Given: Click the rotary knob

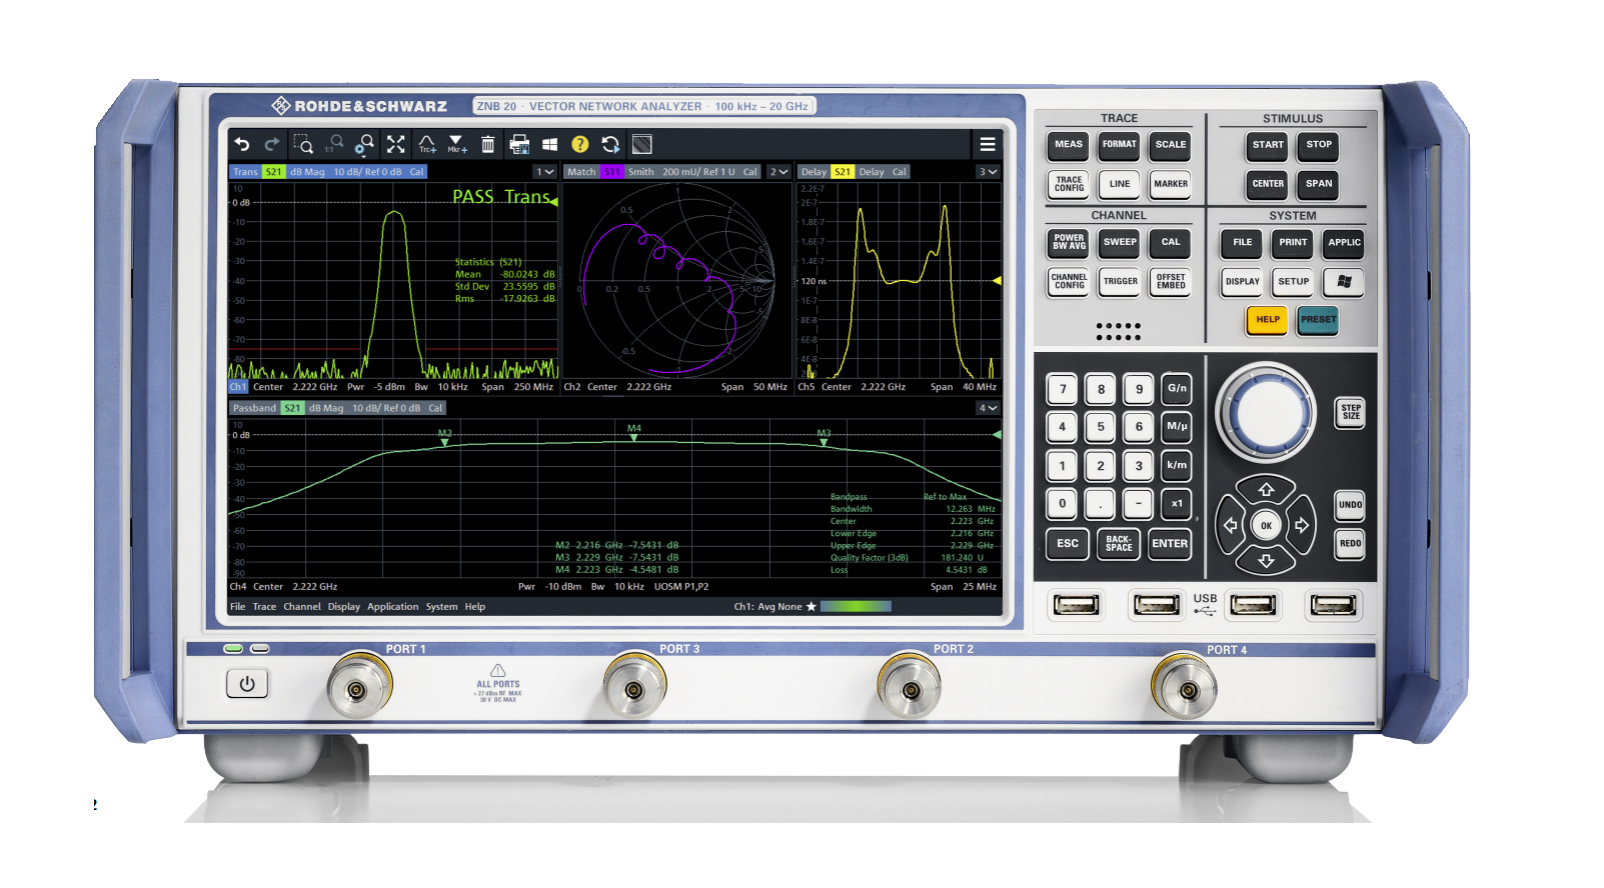Looking at the screenshot, I should tap(1266, 412).
